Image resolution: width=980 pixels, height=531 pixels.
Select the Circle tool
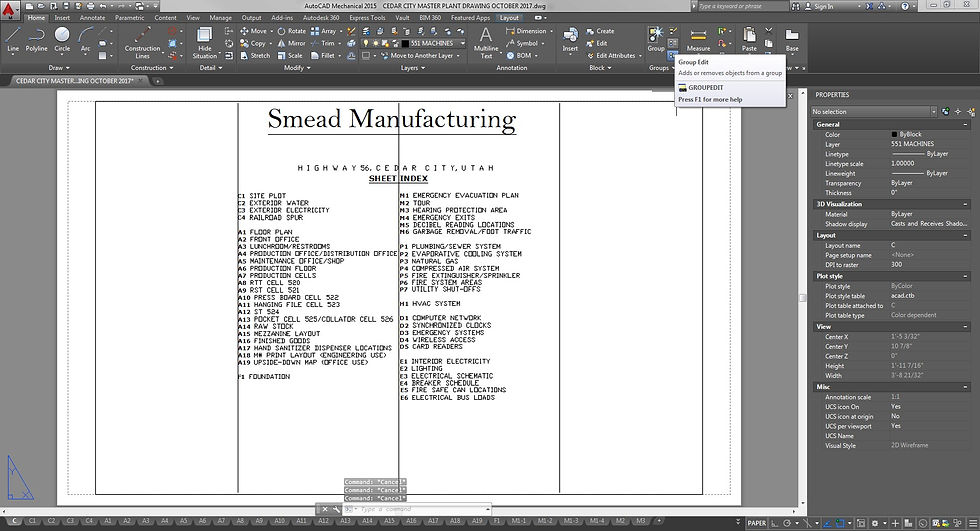tap(62, 39)
